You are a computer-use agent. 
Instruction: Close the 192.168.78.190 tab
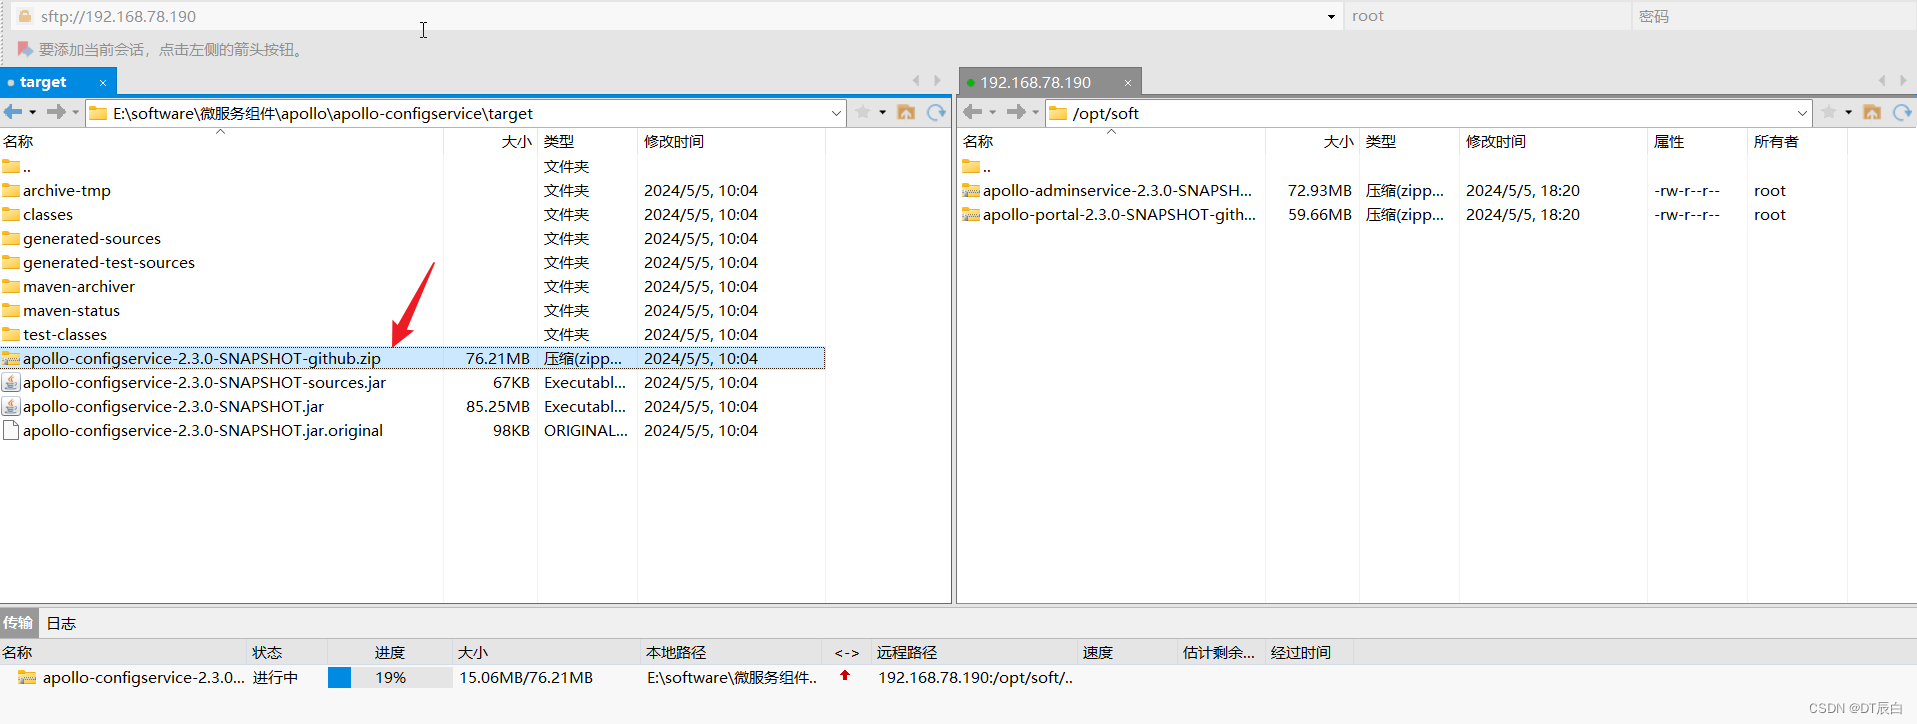point(1128,83)
